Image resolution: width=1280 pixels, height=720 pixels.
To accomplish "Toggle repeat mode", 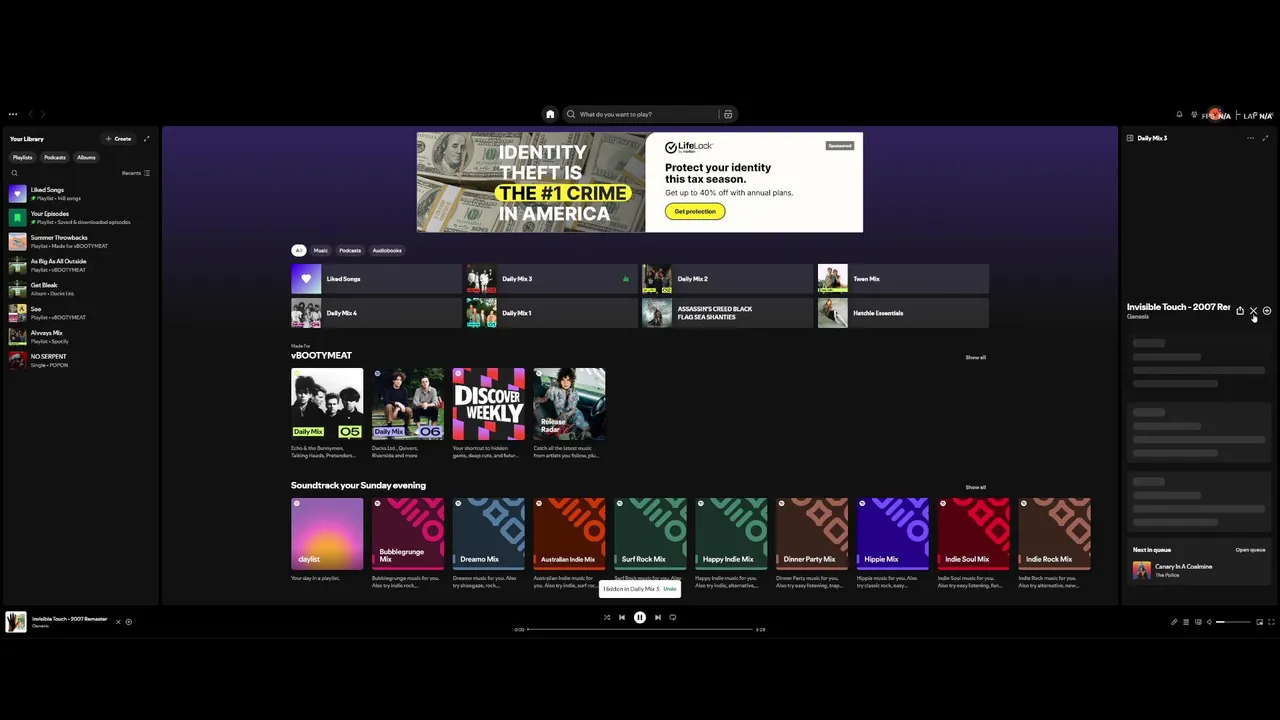I will pyautogui.click(x=673, y=618).
